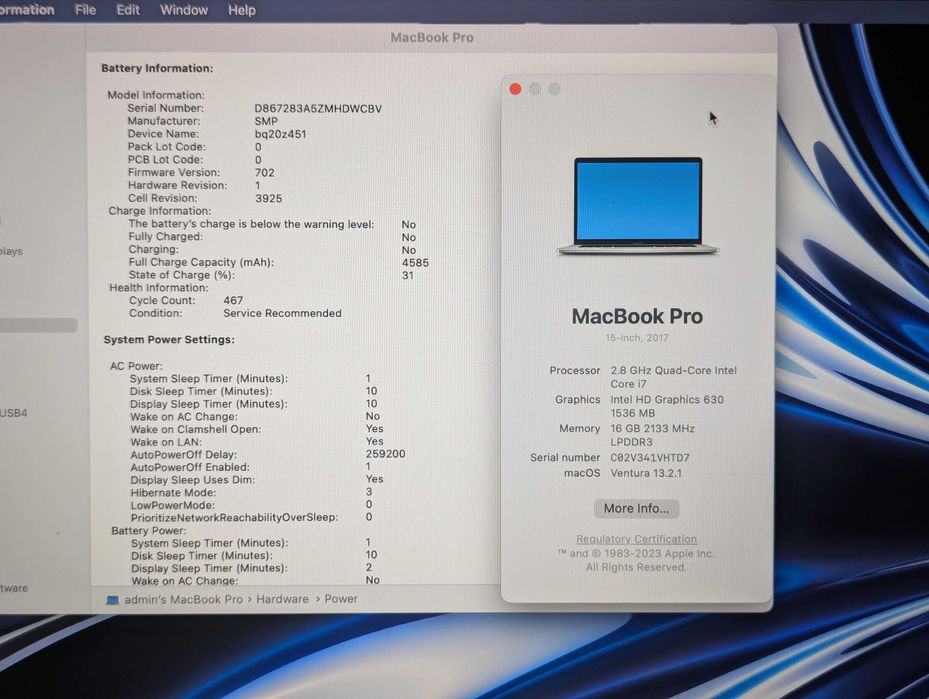This screenshot has width=929, height=699.
Task: Click the System Power Settings heading
Action: click(x=169, y=339)
